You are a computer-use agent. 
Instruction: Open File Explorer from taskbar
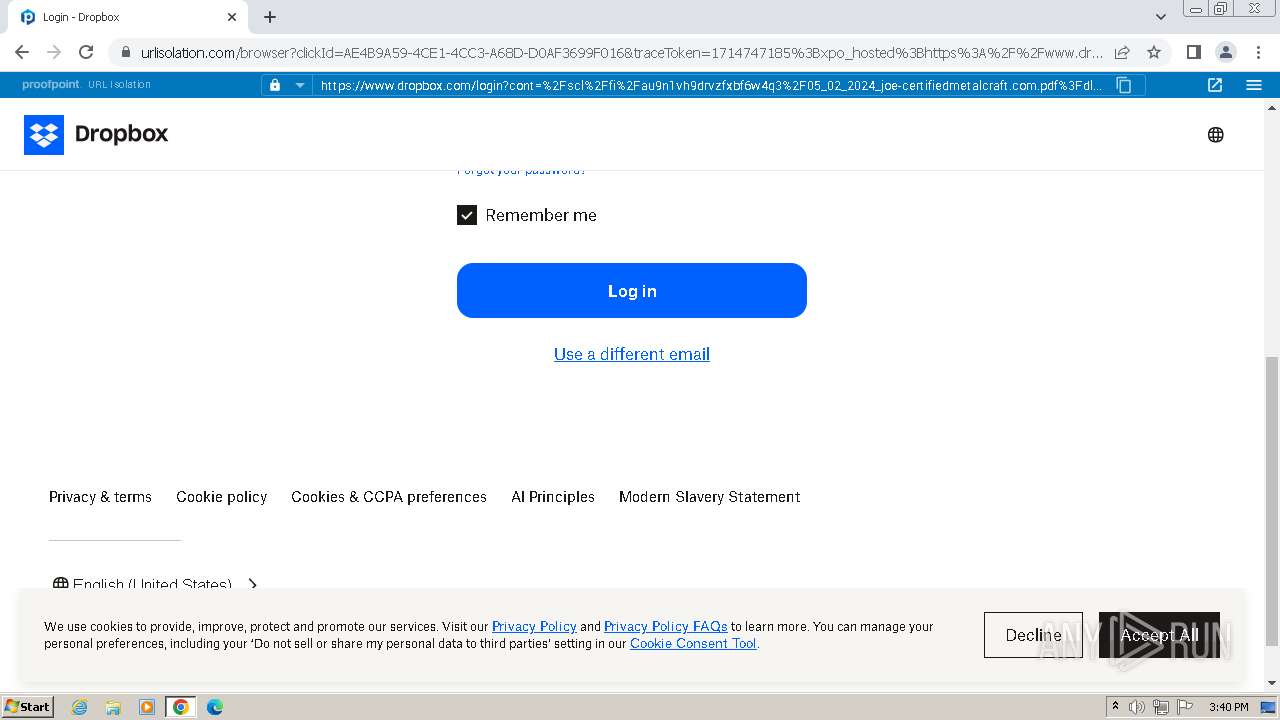coord(113,707)
